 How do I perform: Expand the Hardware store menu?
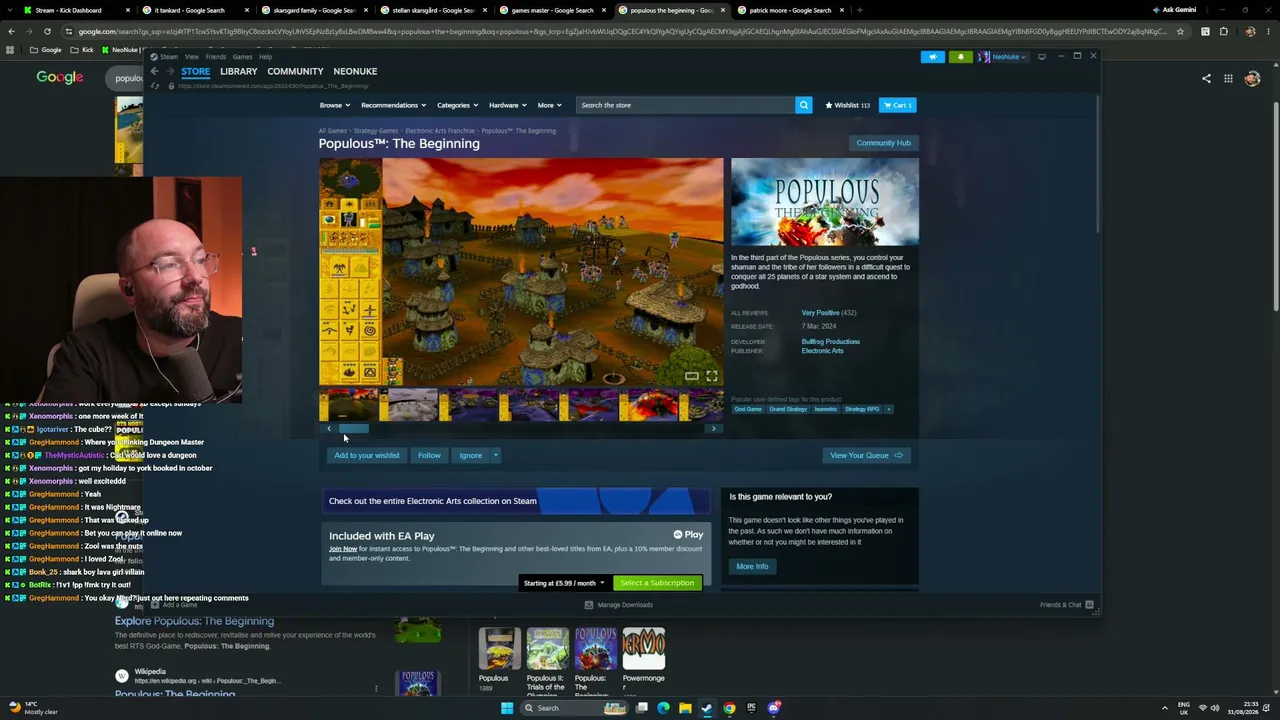pyautogui.click(x=507, y=105)
